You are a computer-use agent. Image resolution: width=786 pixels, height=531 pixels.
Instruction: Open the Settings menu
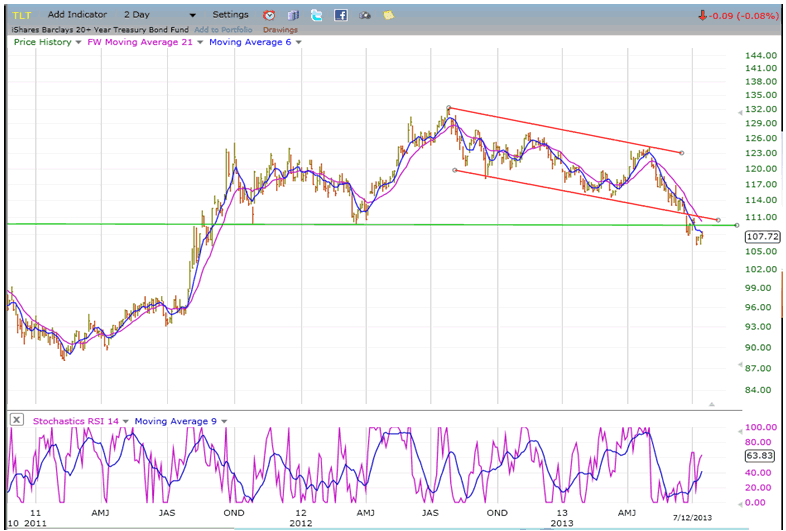[x=230, y=16]
